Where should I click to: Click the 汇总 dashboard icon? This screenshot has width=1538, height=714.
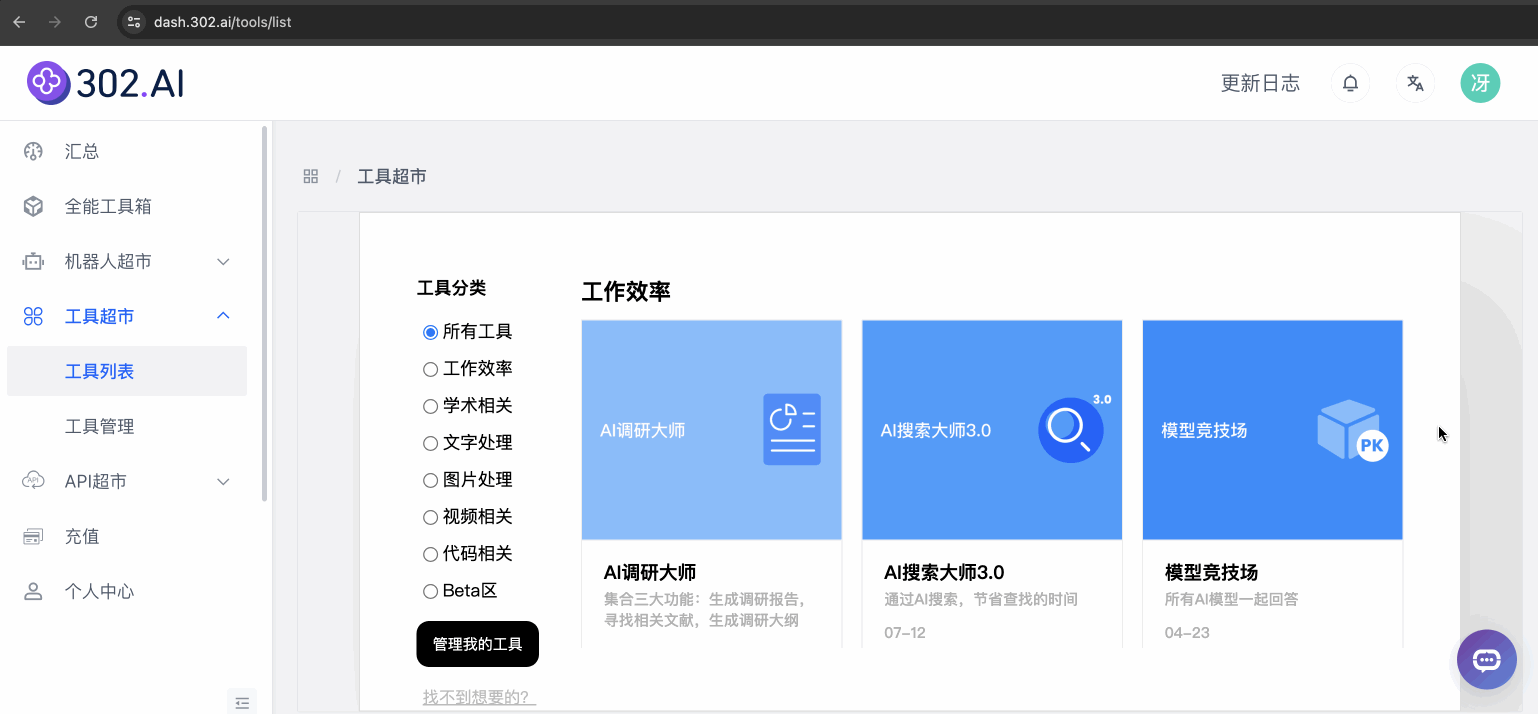tap(33, 151)
